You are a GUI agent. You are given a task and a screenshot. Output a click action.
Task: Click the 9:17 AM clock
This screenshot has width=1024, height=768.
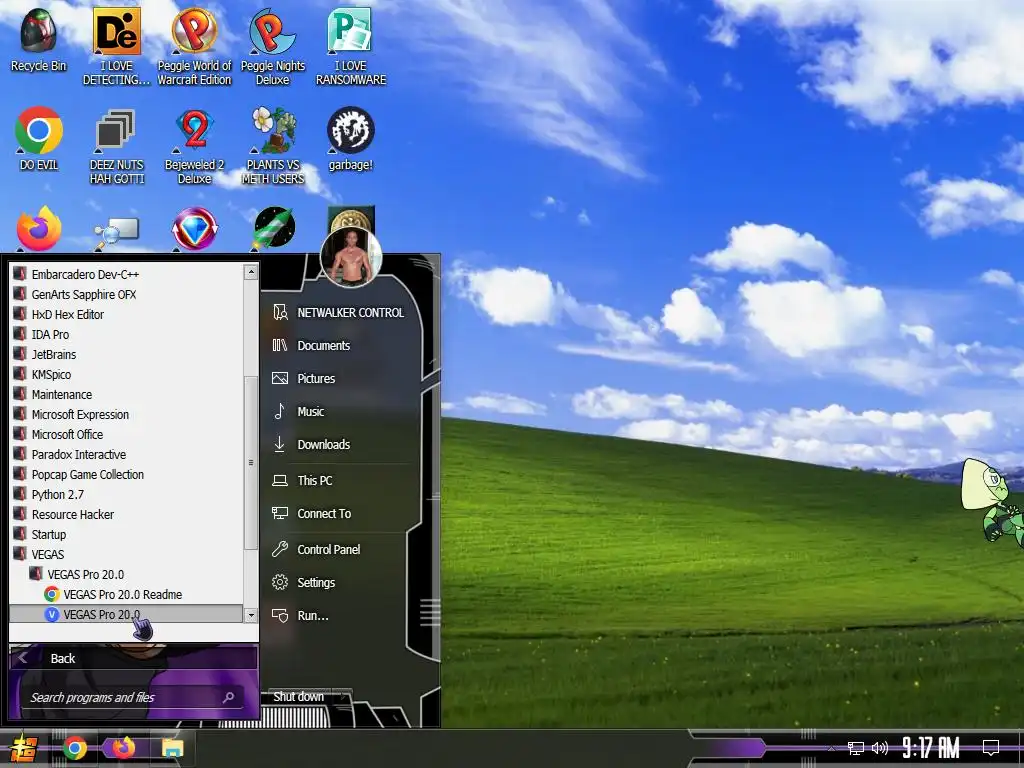[x=931, y=747]
